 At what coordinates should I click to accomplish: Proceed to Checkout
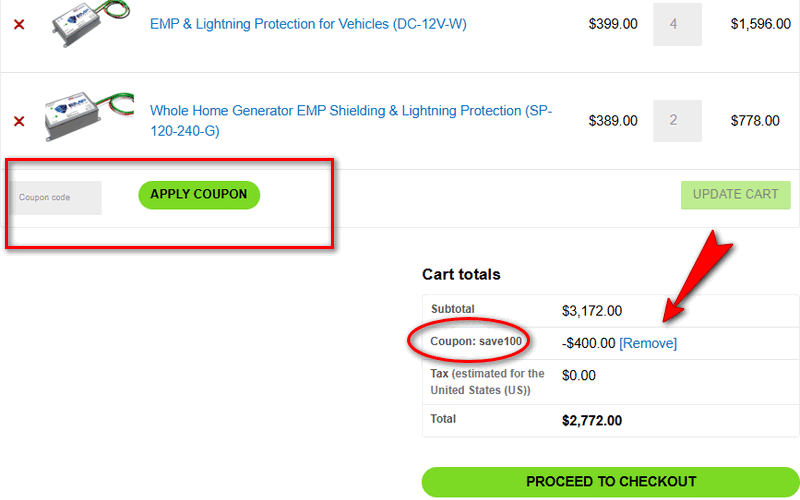(611, 481)
